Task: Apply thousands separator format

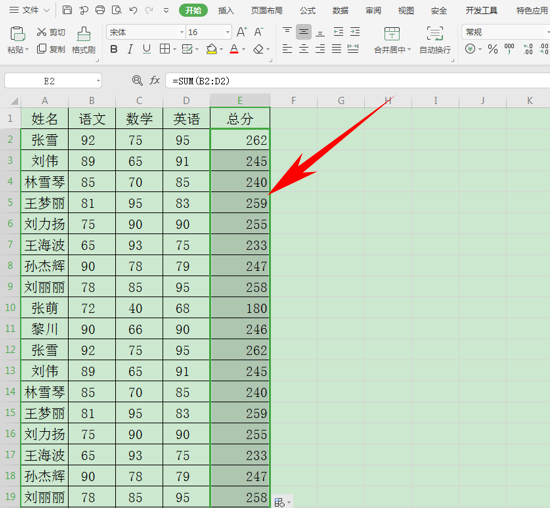Action: [509, 49]
